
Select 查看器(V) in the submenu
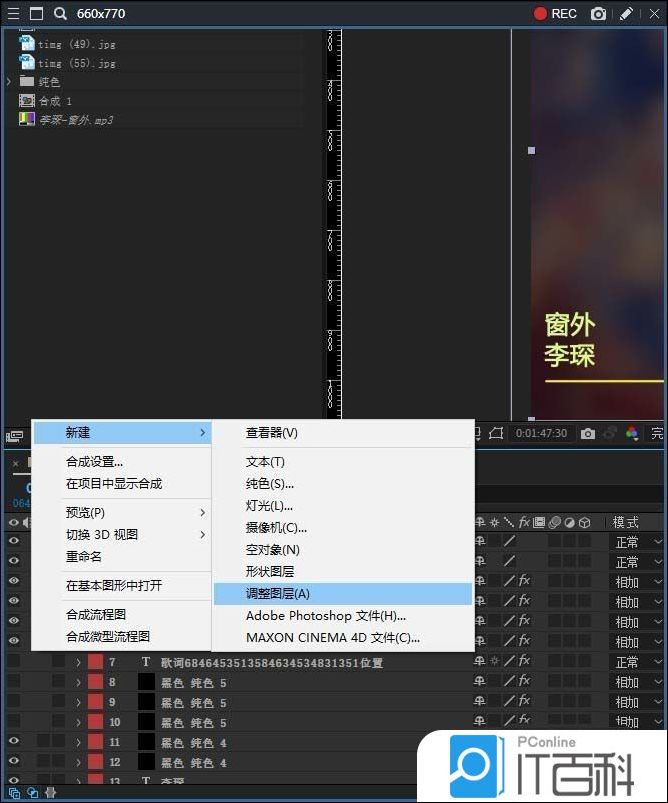pos(272,433)
